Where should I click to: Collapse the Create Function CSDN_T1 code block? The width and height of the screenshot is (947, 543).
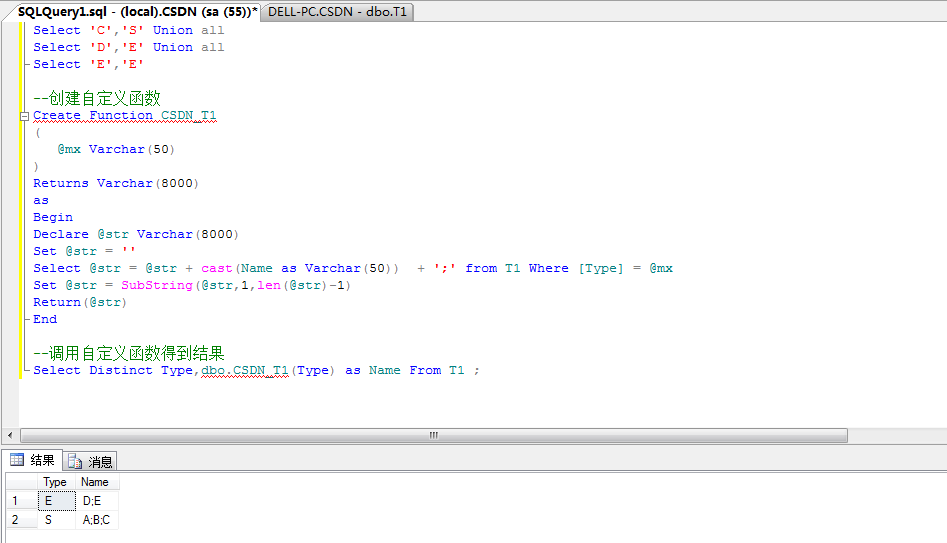point(24,116)
